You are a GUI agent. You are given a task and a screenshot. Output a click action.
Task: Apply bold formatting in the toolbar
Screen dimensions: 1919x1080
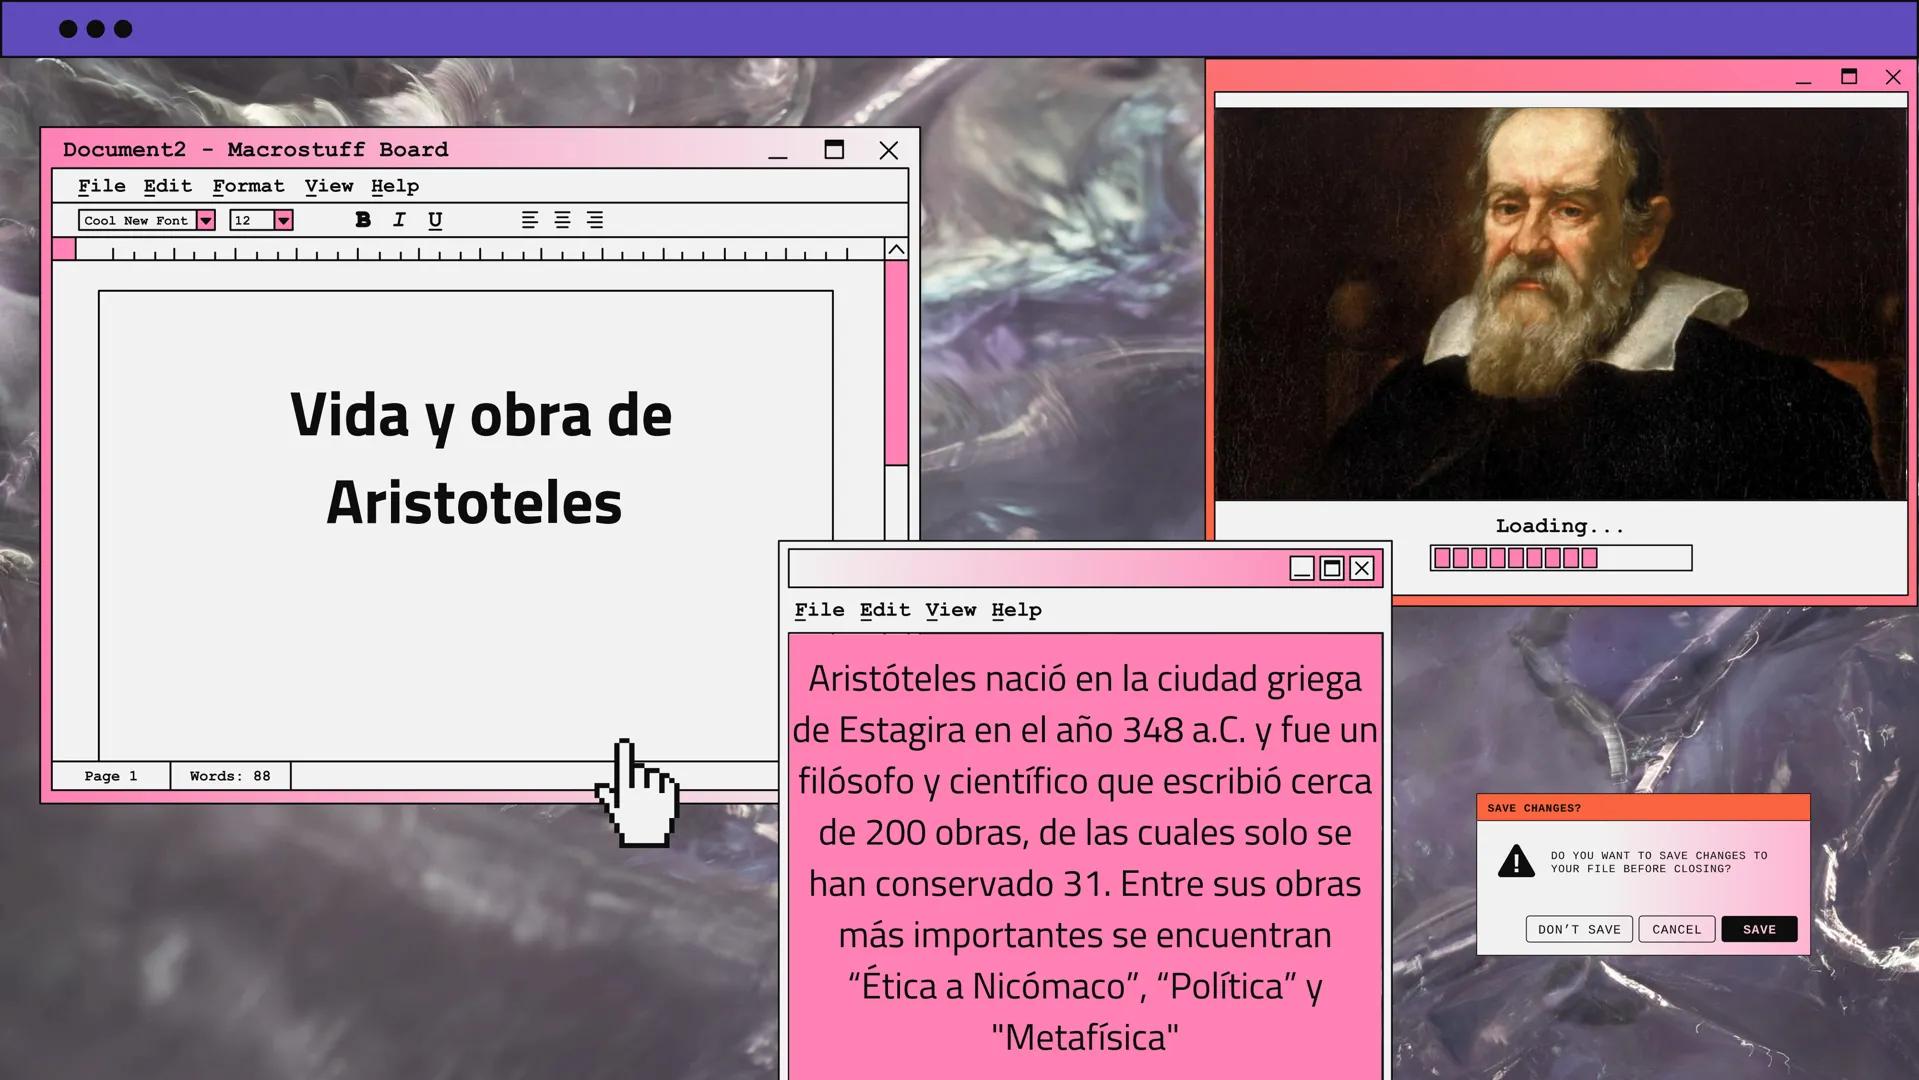pos(361,220)
